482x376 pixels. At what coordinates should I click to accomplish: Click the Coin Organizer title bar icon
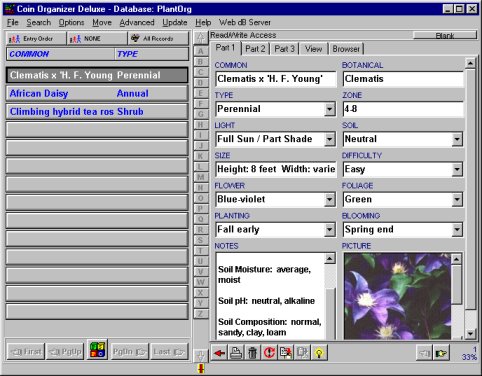click(x=10, y=9)
